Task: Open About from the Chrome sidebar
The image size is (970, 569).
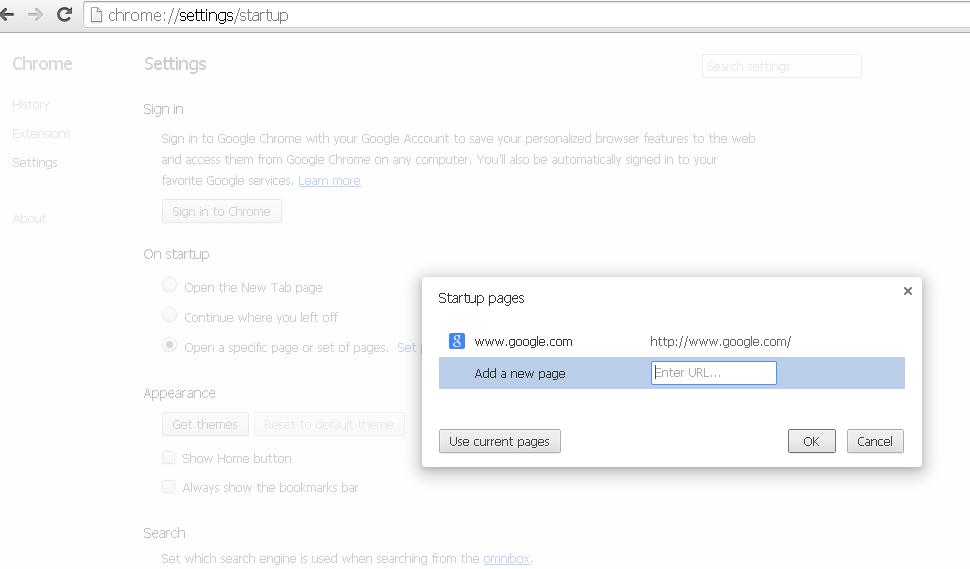Action: (29, 218)
